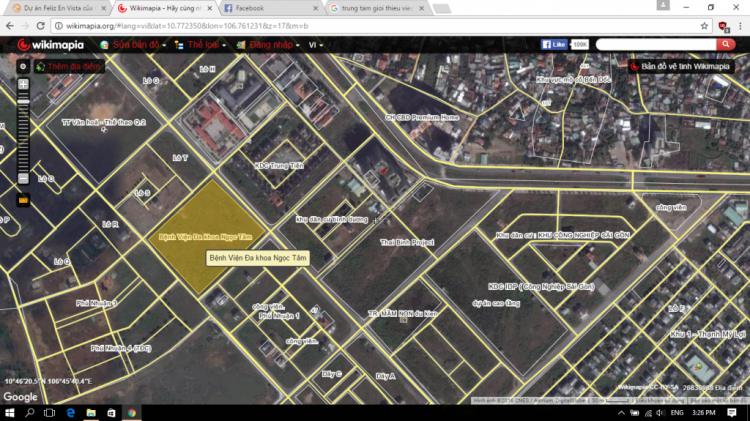The height and width of the screenshot is (421, 750).
Task: Click the 3:26 PM taskbar clock
Action: [704, 412]
